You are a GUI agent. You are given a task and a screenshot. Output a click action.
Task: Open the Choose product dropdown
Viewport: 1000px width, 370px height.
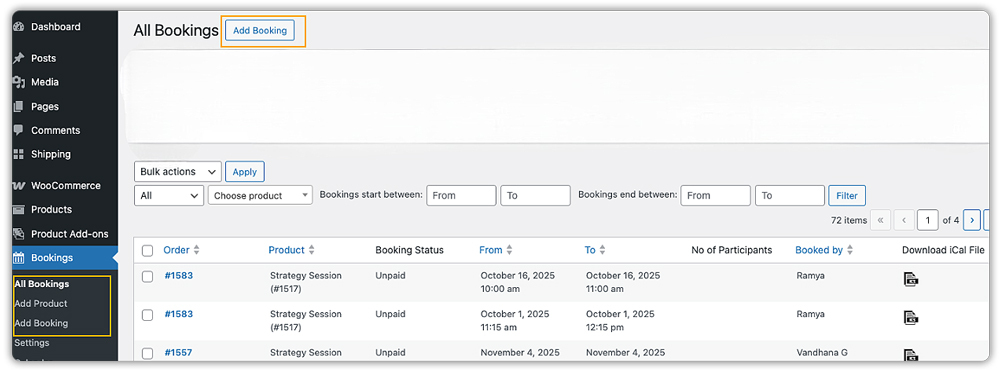pos(260,195)
